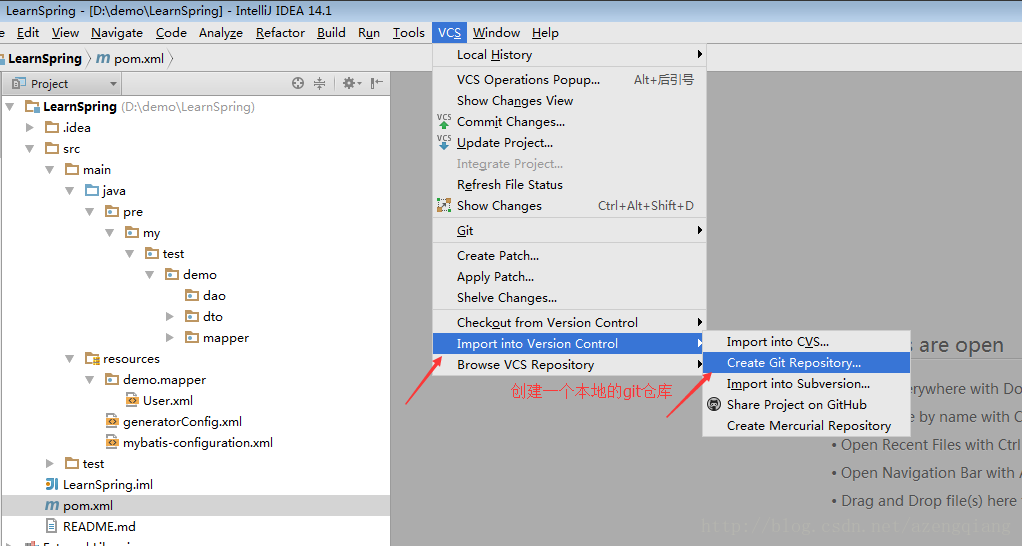The height and width of the screenshot is (546, 1022).
Task: Expand the test folder under src
Action: (x=50, y=463)
